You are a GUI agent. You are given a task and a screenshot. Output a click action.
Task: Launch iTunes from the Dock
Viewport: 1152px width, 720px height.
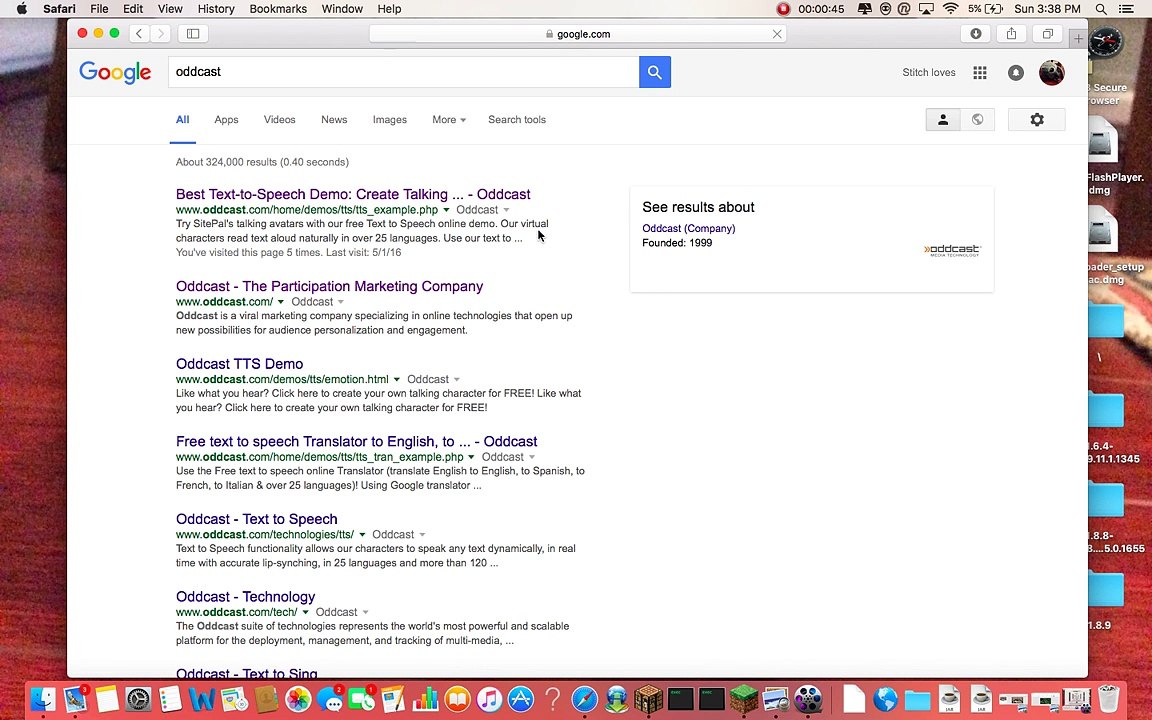489,699
